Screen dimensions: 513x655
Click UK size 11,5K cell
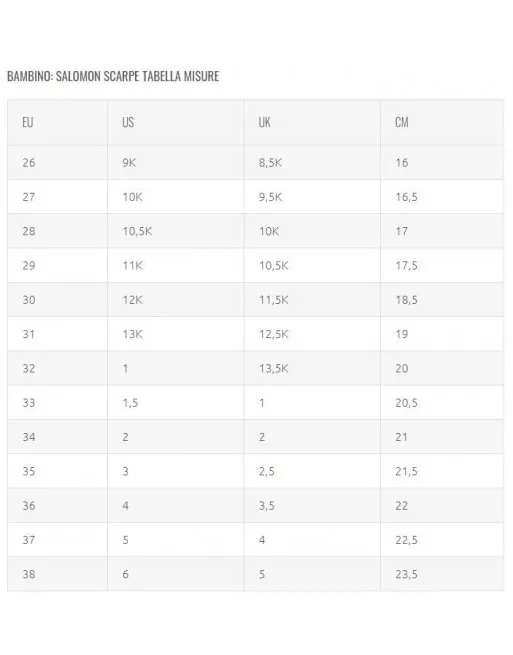pos(312,300)
